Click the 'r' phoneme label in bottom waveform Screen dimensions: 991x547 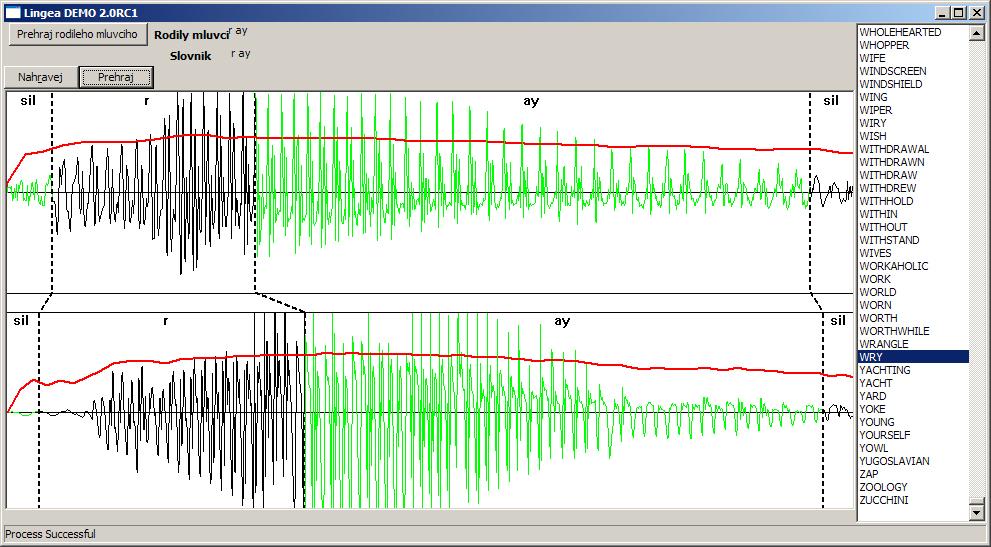(165, 321)
